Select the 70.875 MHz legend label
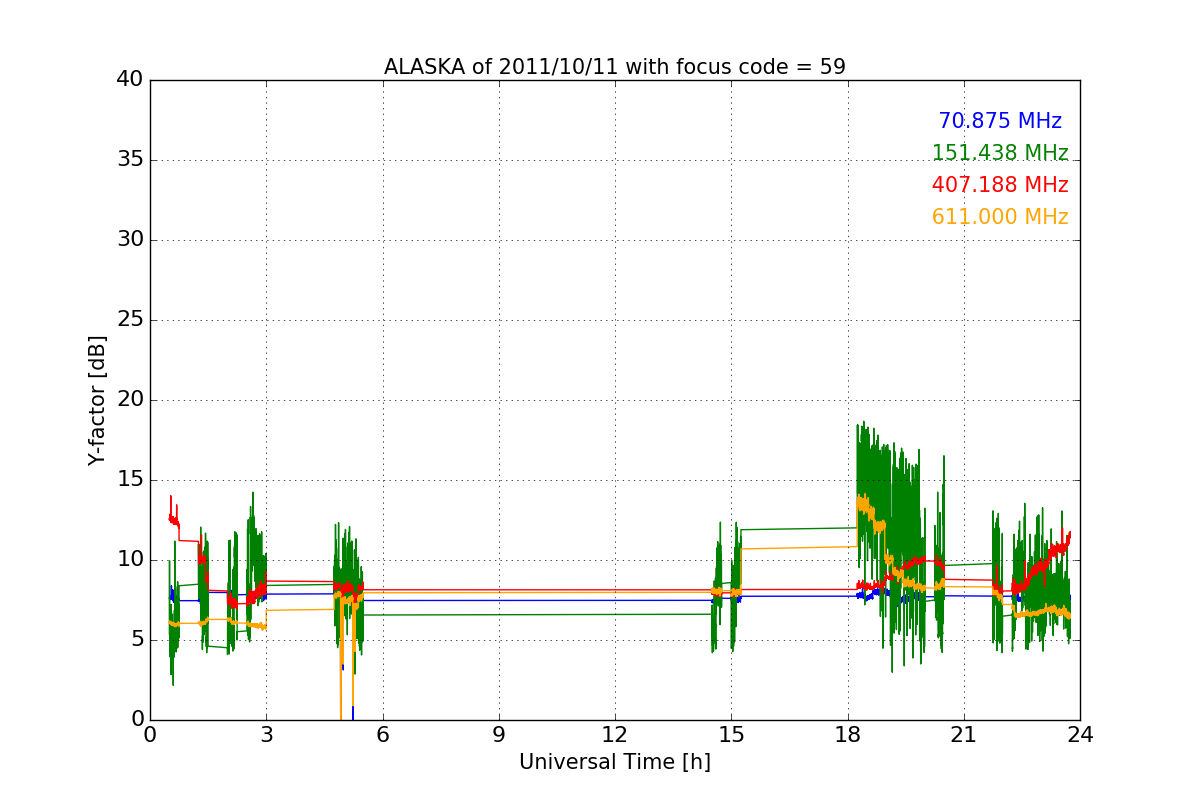 pos(1000,121)
